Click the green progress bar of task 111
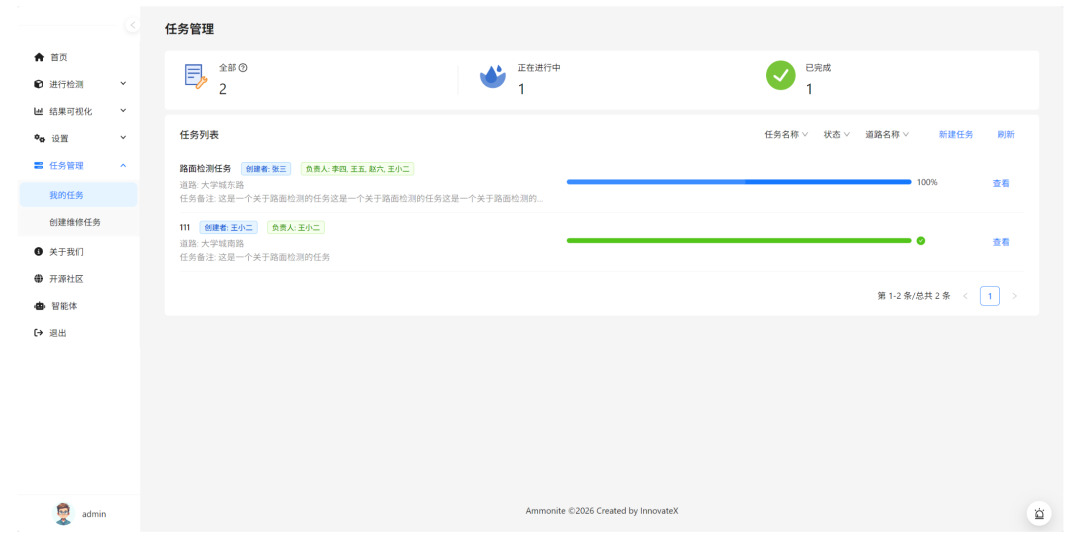1080x545 pixels. tap(738, 240)
